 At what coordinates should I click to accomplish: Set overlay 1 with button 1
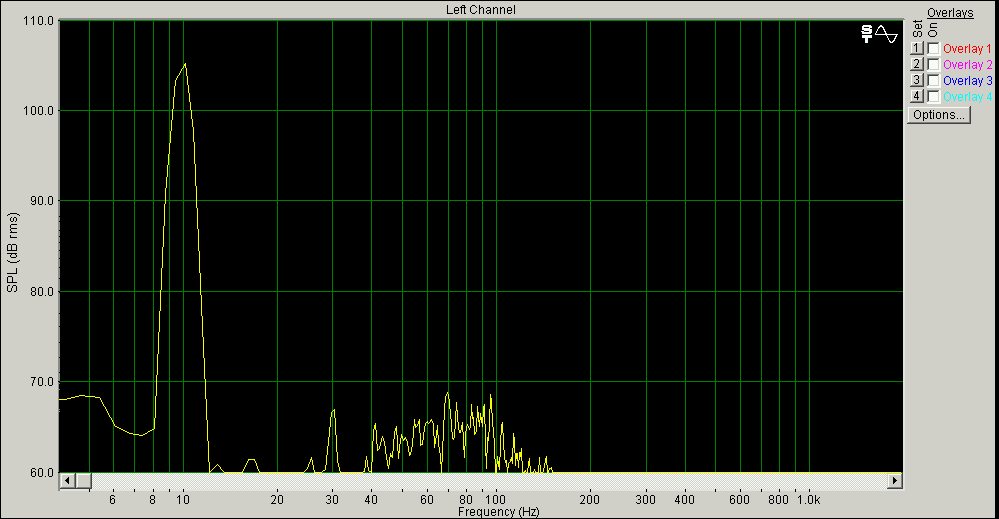[x=916, y=48]
